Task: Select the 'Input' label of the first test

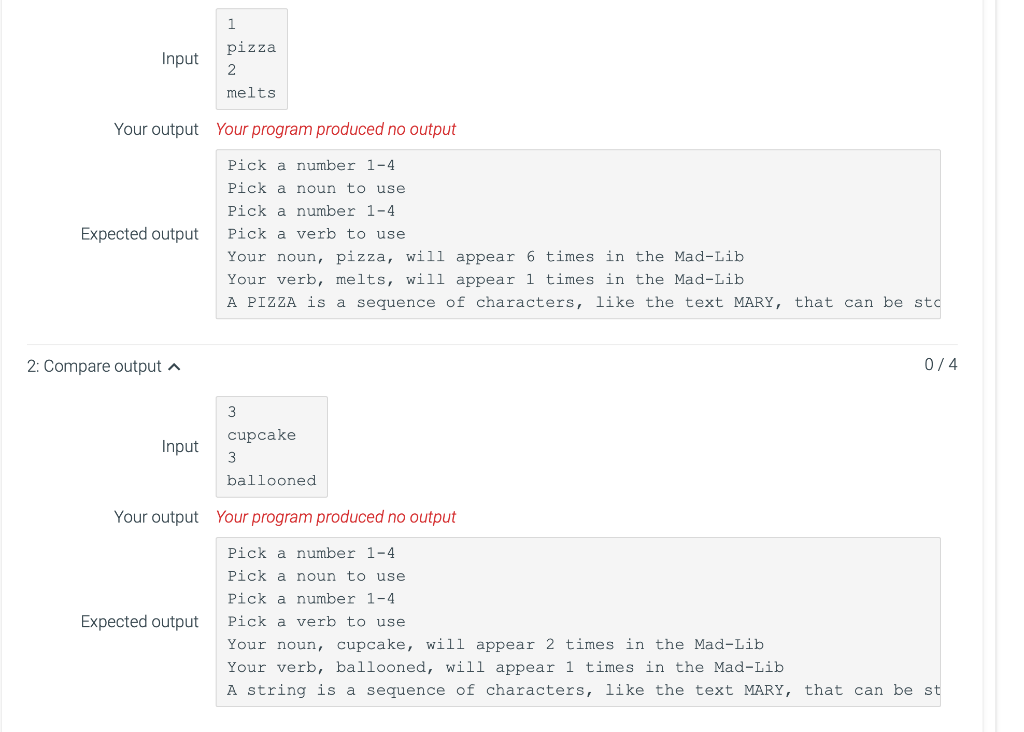Action: [180, 58]
